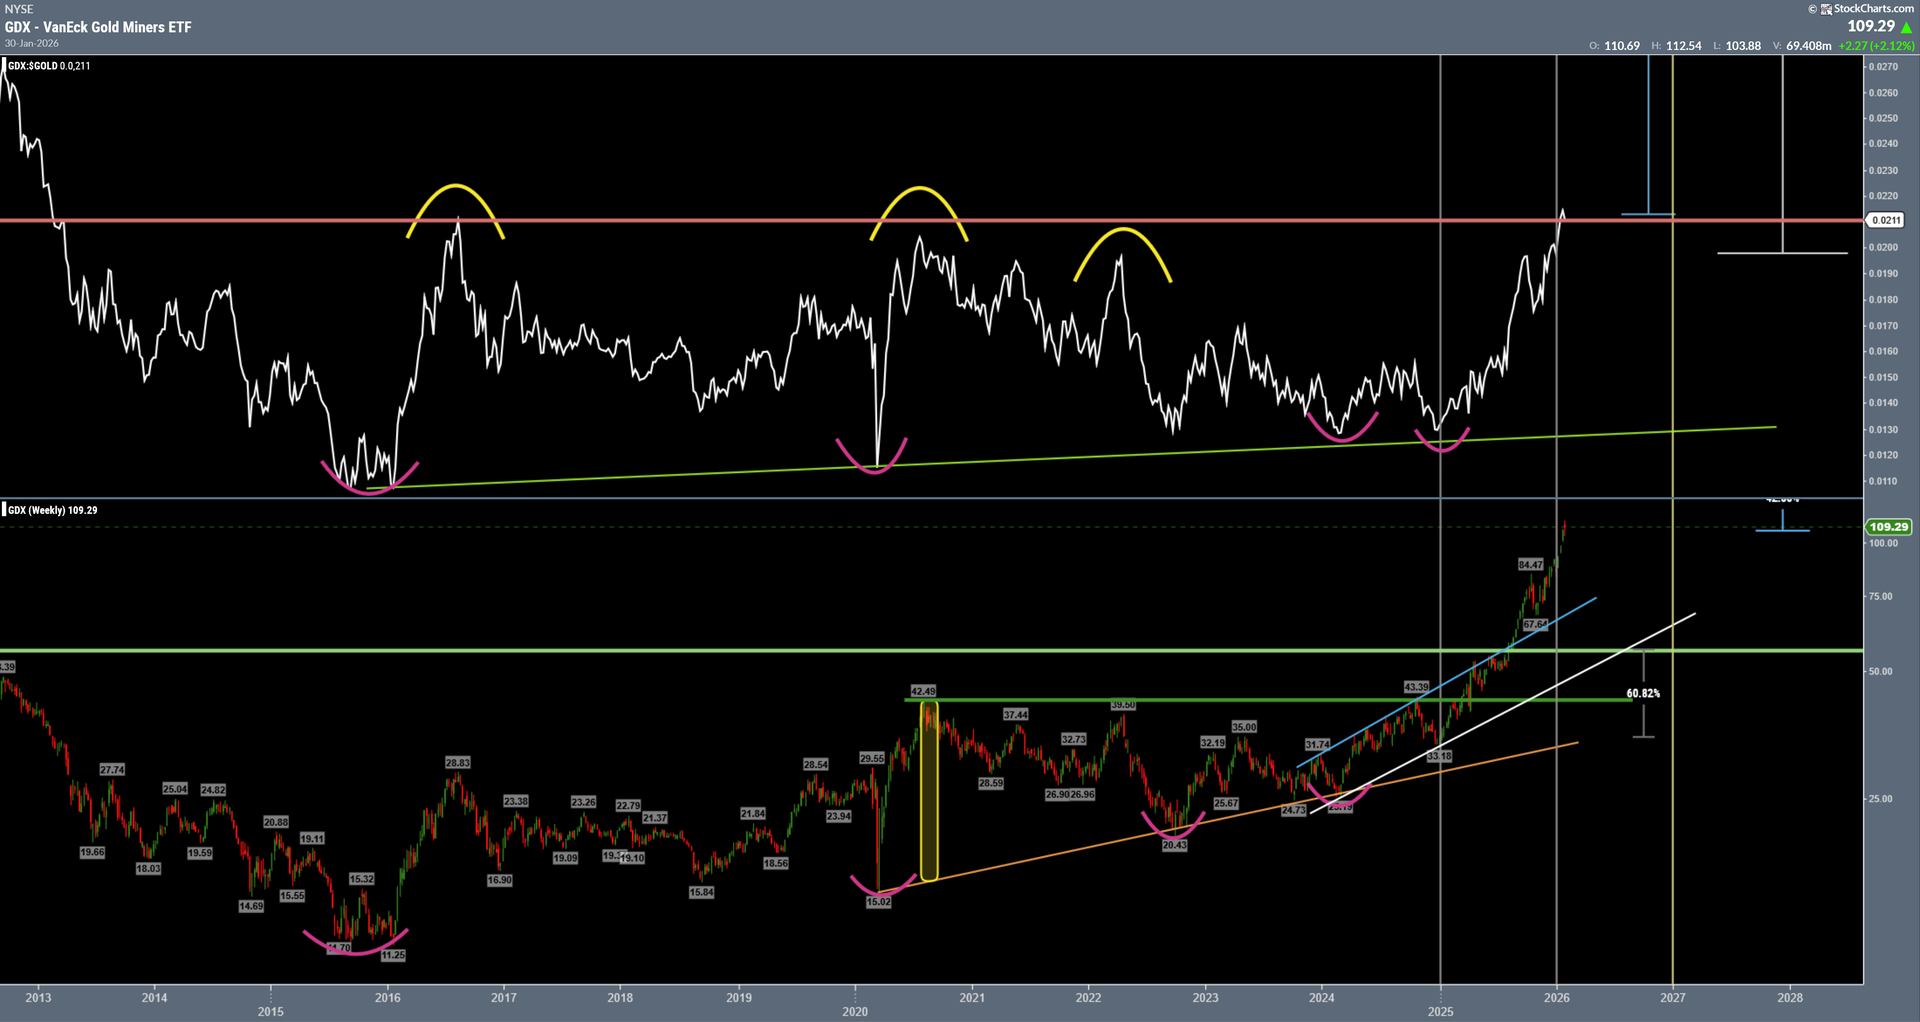This screenshot has width=1920, height=1022.
Task: Click the 14.69 price label
Action: pyautogui.click(x=251, y=906)
